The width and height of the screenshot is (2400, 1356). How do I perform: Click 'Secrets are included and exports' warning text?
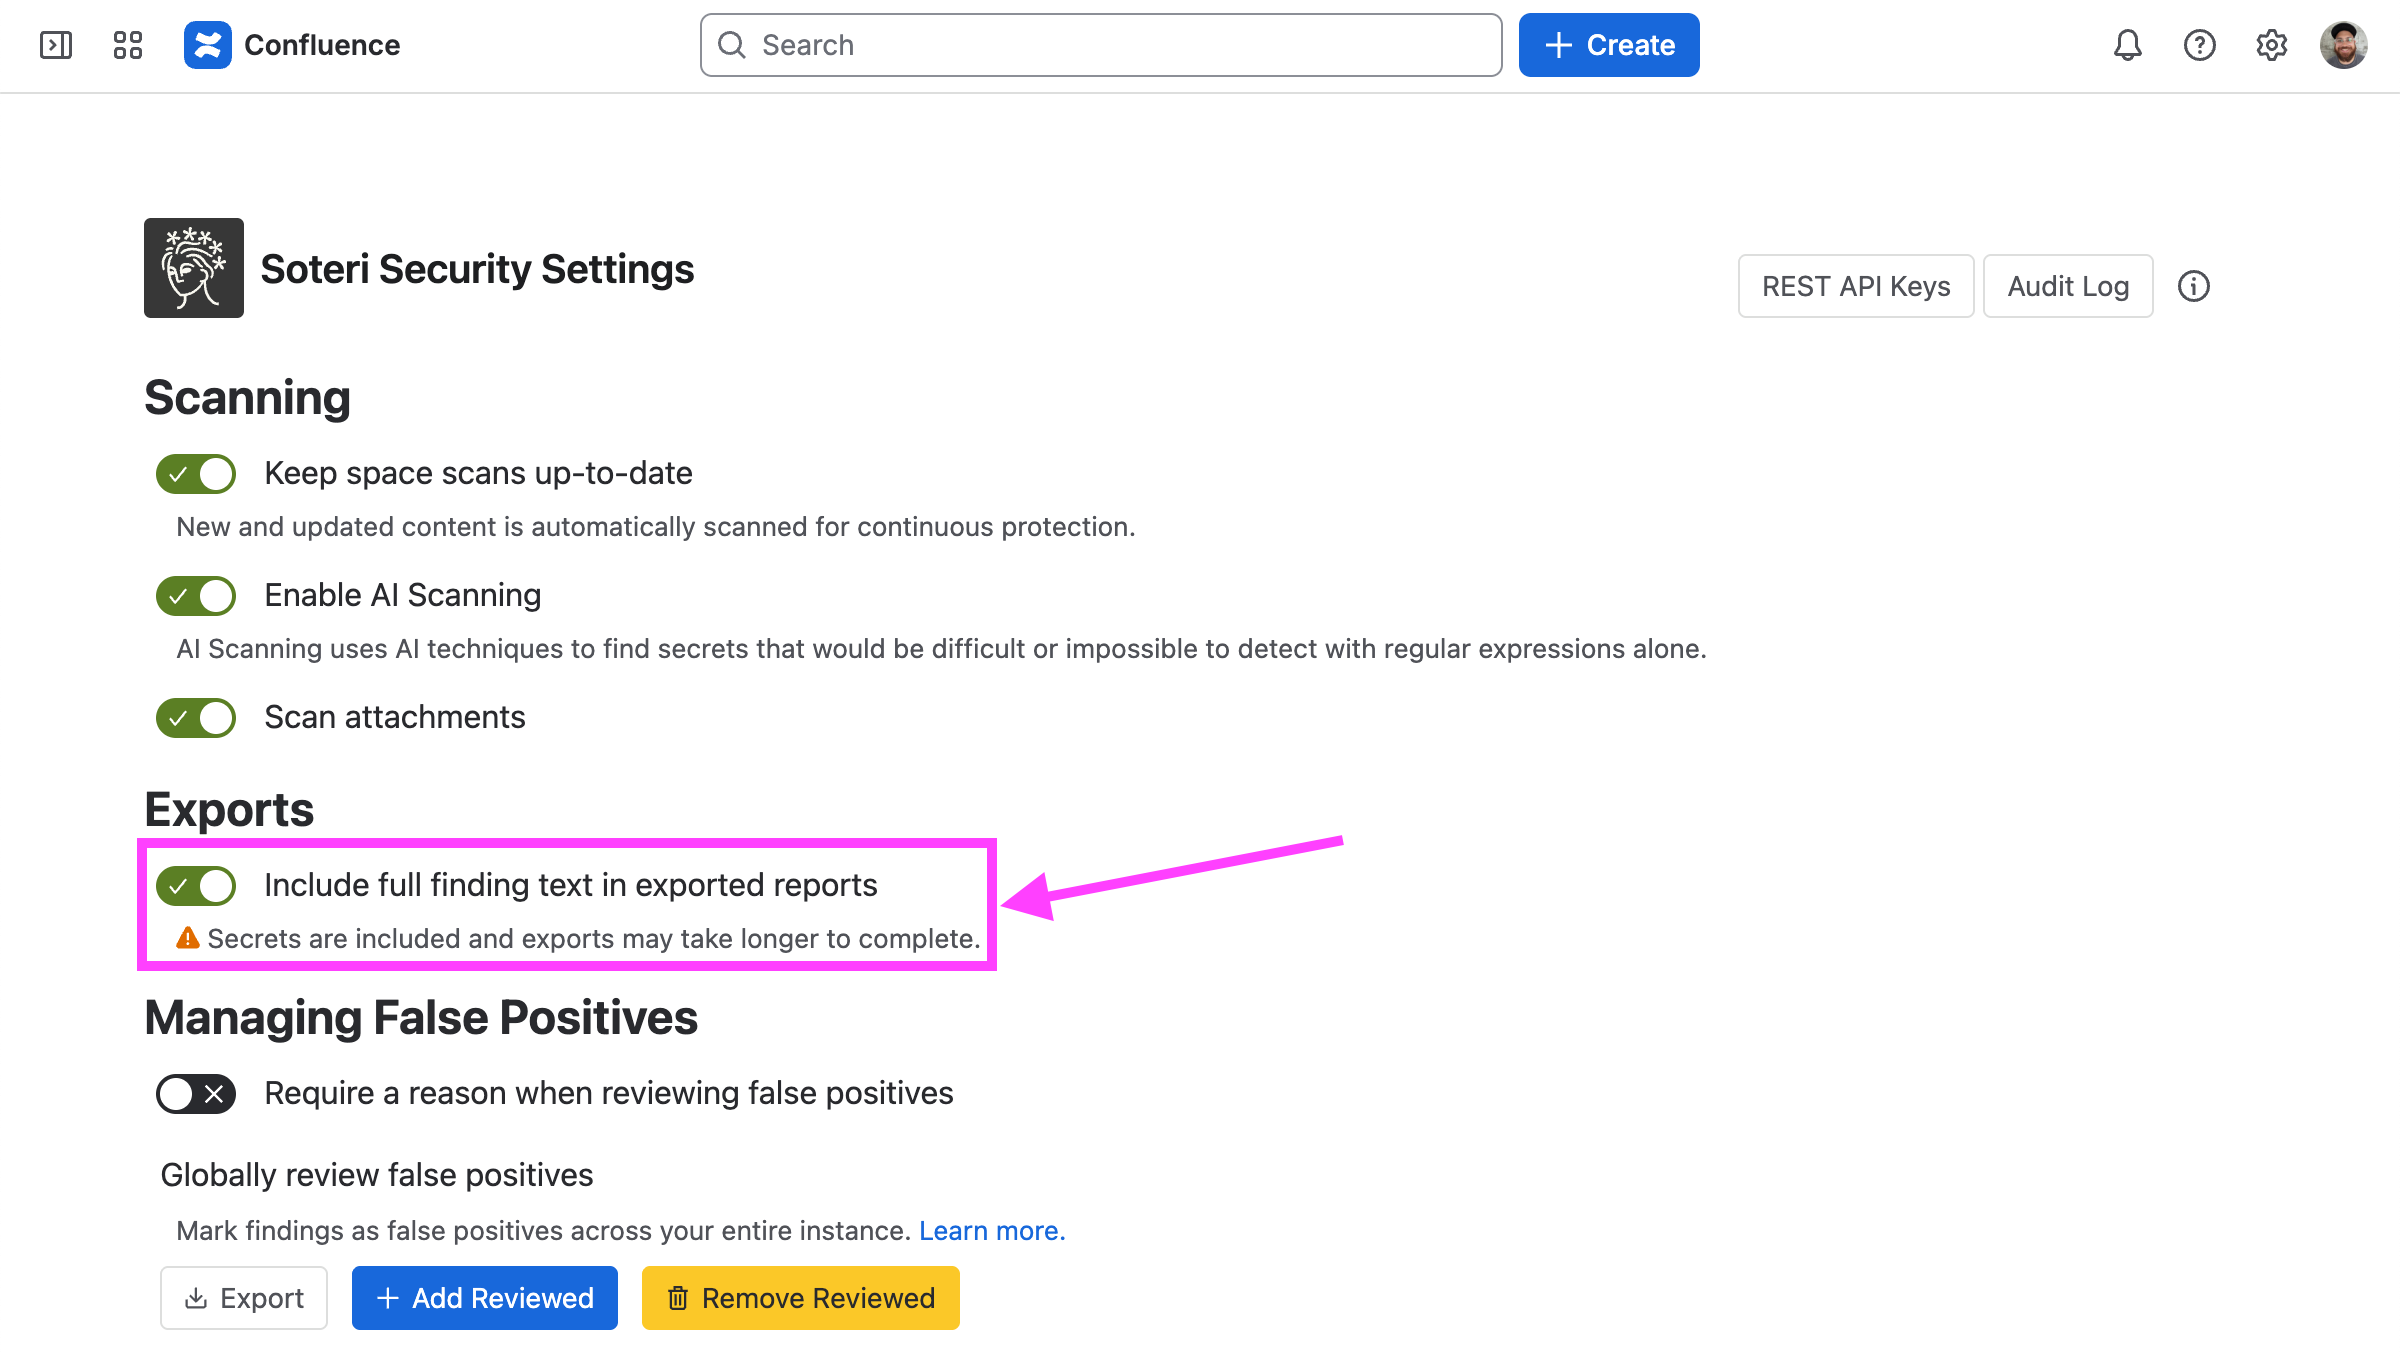click(594, 939)
